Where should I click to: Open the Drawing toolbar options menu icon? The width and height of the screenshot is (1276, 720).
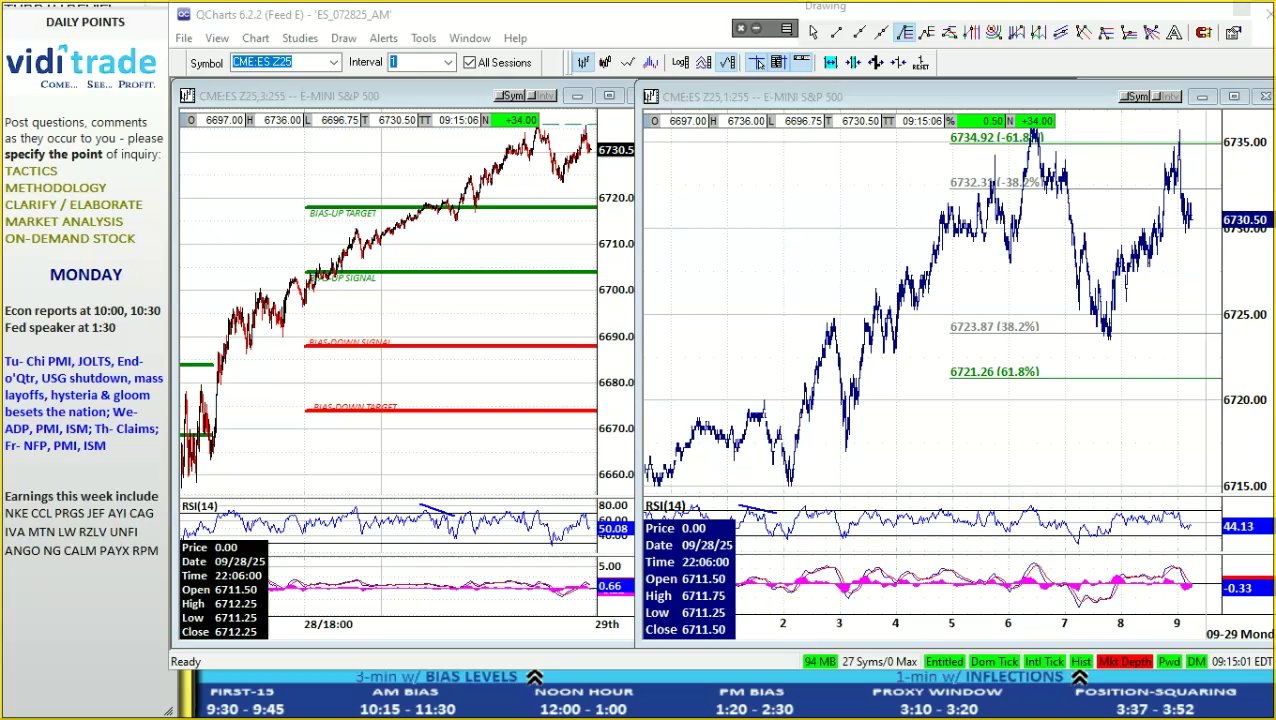pyautogui.click(x=787, y=29)
